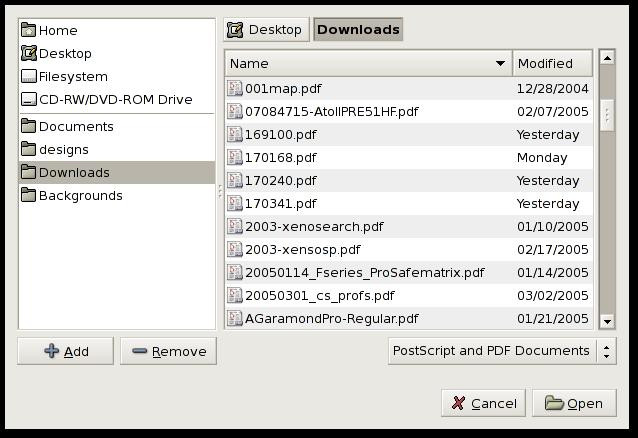Click the 03/02/2005 modified date
The width and height of the screenshot is (638, 438).
point(553,296)
